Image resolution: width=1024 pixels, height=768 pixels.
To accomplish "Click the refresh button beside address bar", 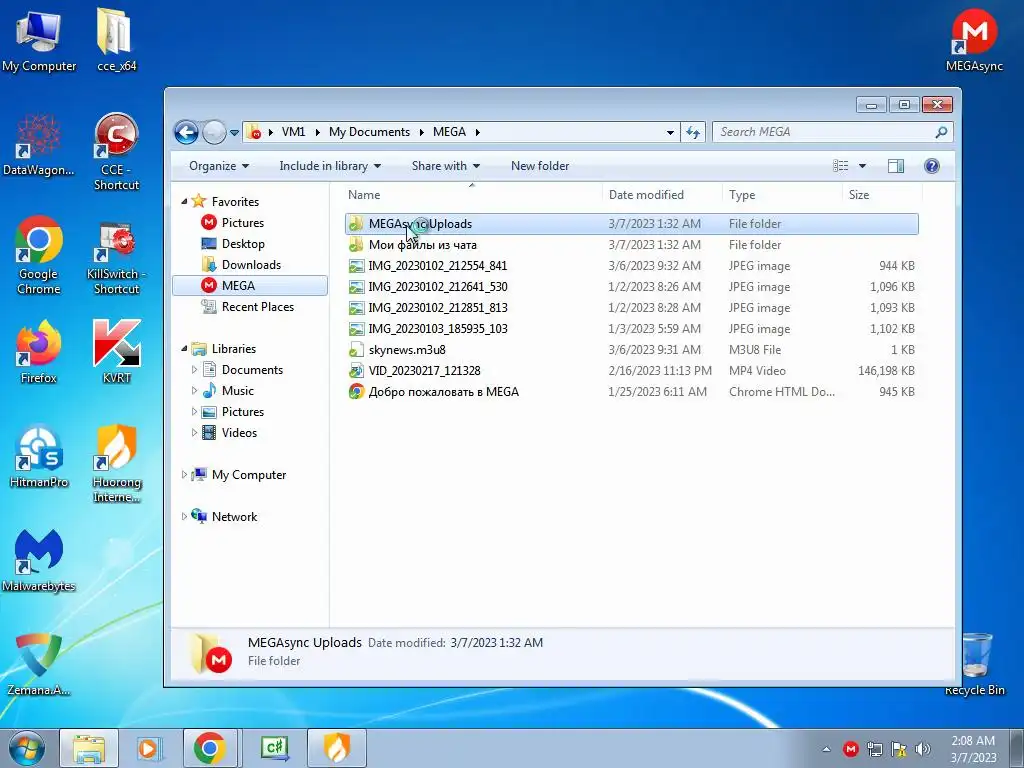I will (x=693, y=133).
